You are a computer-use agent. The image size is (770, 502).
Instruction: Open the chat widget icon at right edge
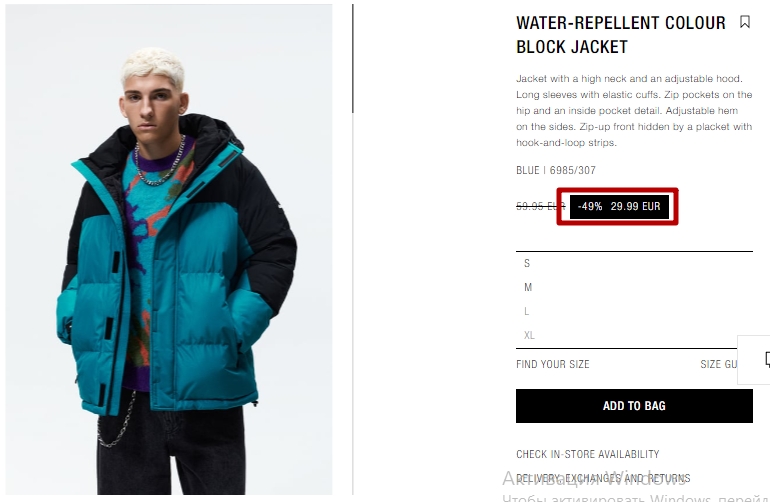pyautogui.click(x=767, y=359)
